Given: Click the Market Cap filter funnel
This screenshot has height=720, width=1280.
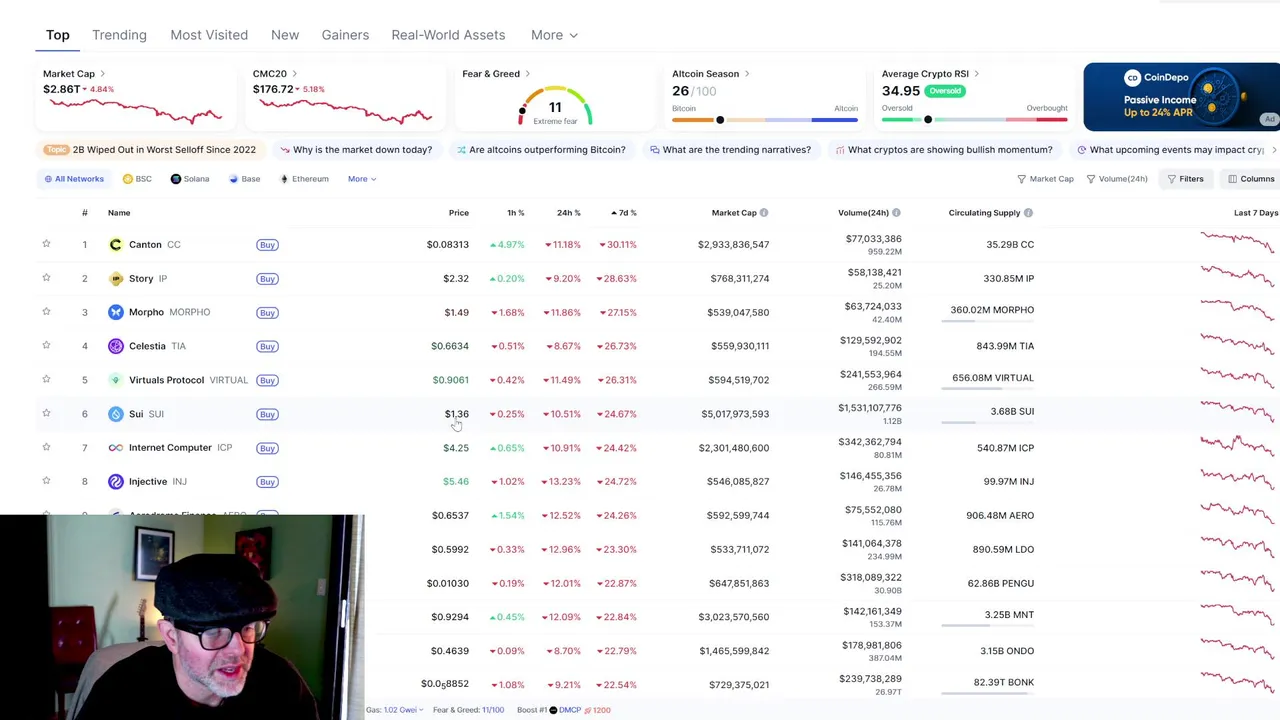Looking at the screenshot, I should coord(1045,179).
